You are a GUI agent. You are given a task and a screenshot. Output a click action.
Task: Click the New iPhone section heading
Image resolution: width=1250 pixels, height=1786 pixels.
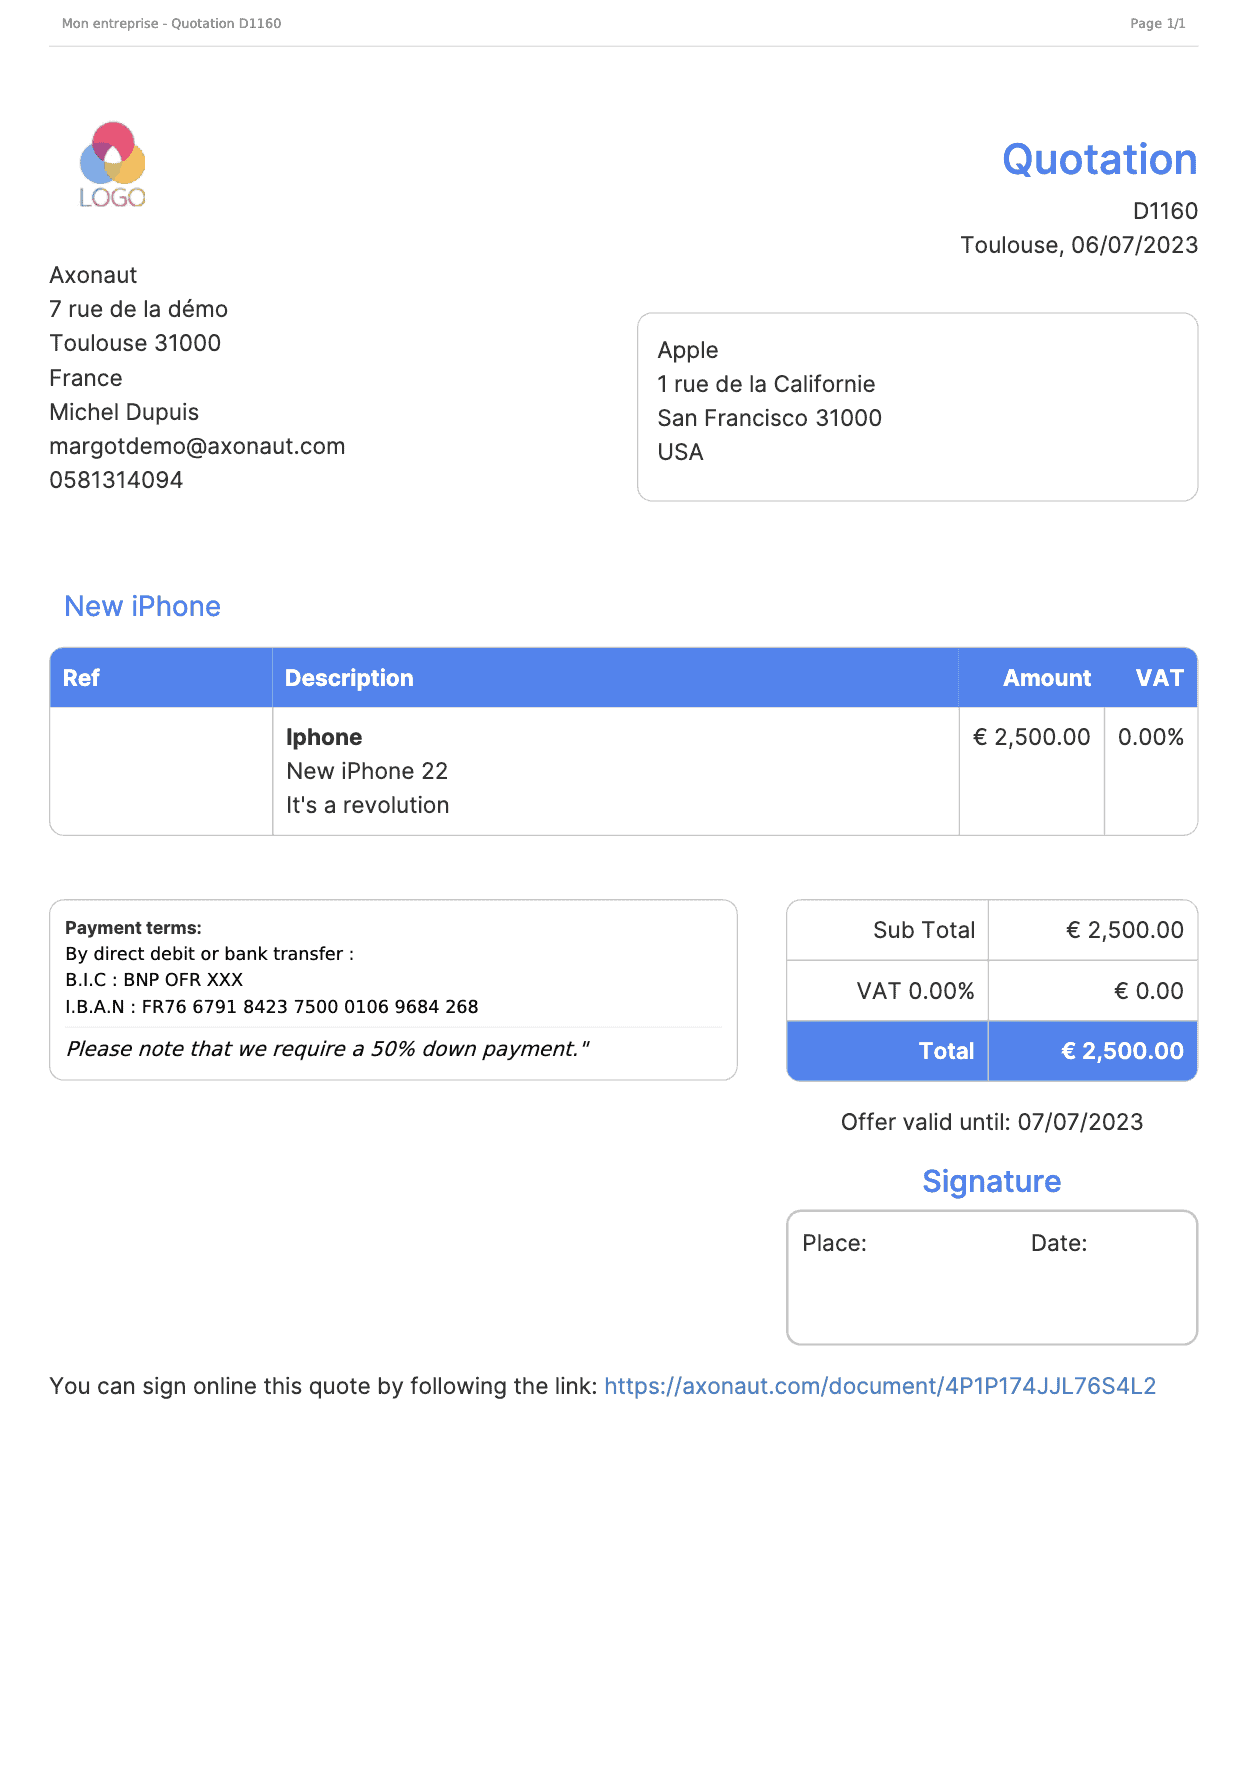coord(142,606)
